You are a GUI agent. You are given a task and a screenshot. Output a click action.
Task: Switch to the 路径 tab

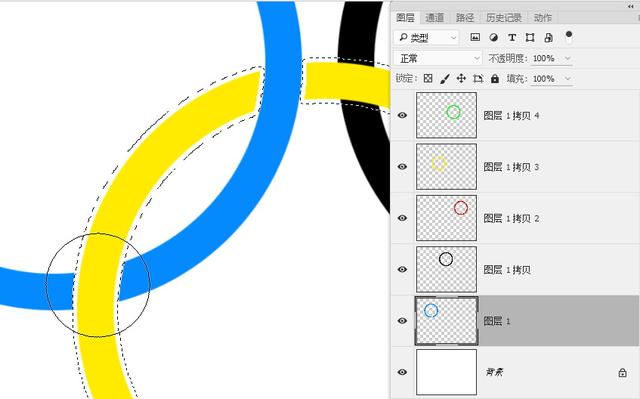[x=465, y=18]
